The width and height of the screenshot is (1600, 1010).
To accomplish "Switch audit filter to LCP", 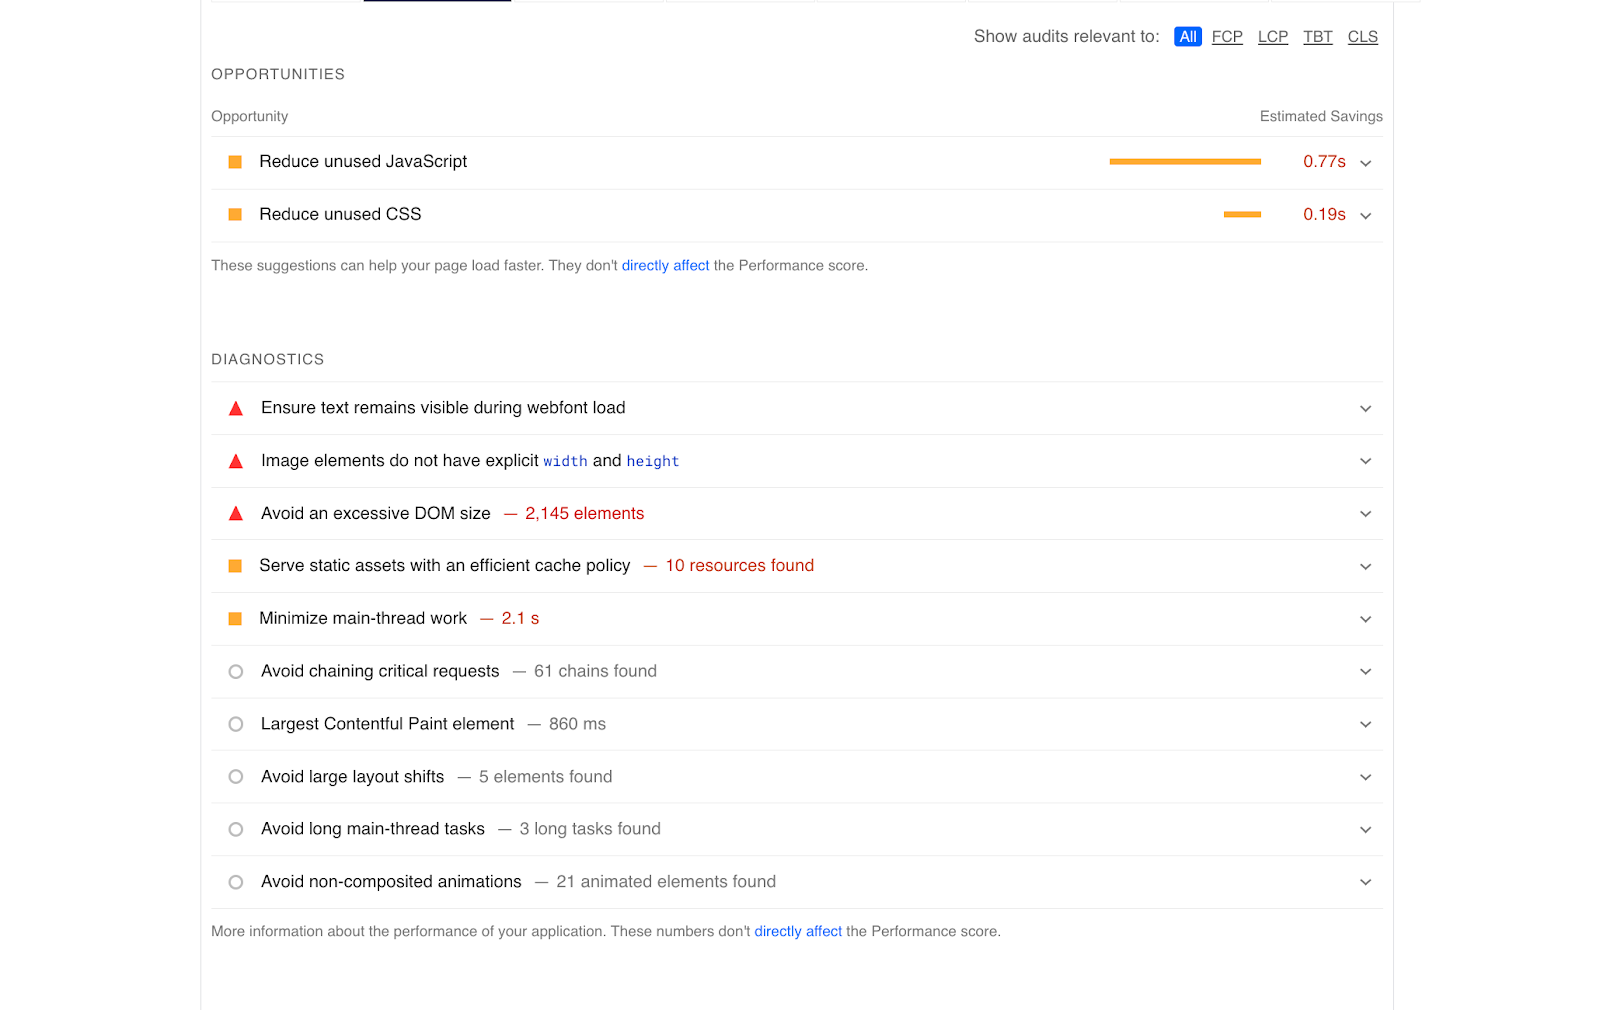I will point(1272,37).
